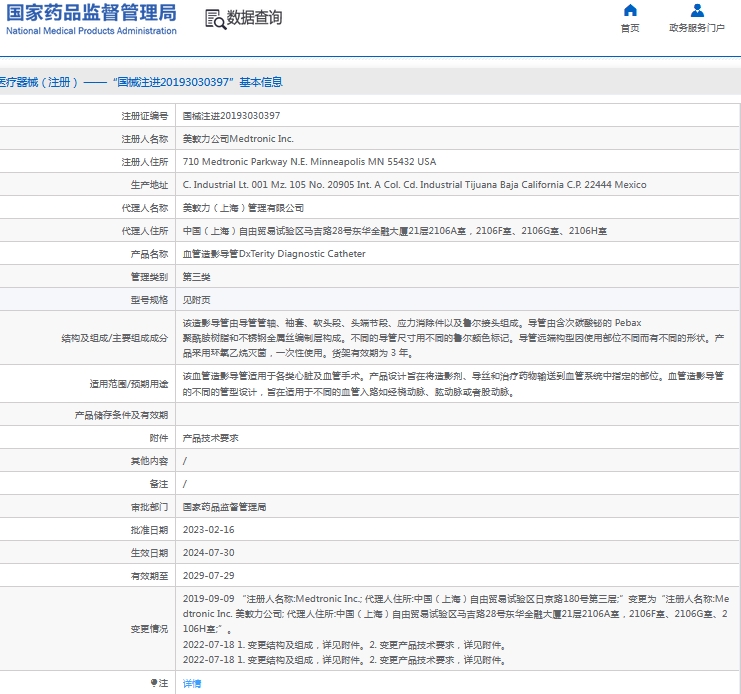Click the 适用范围/预期用途 label
This screenshot has height=694, width=741.
pyautogui.click(x=129, y=384)
